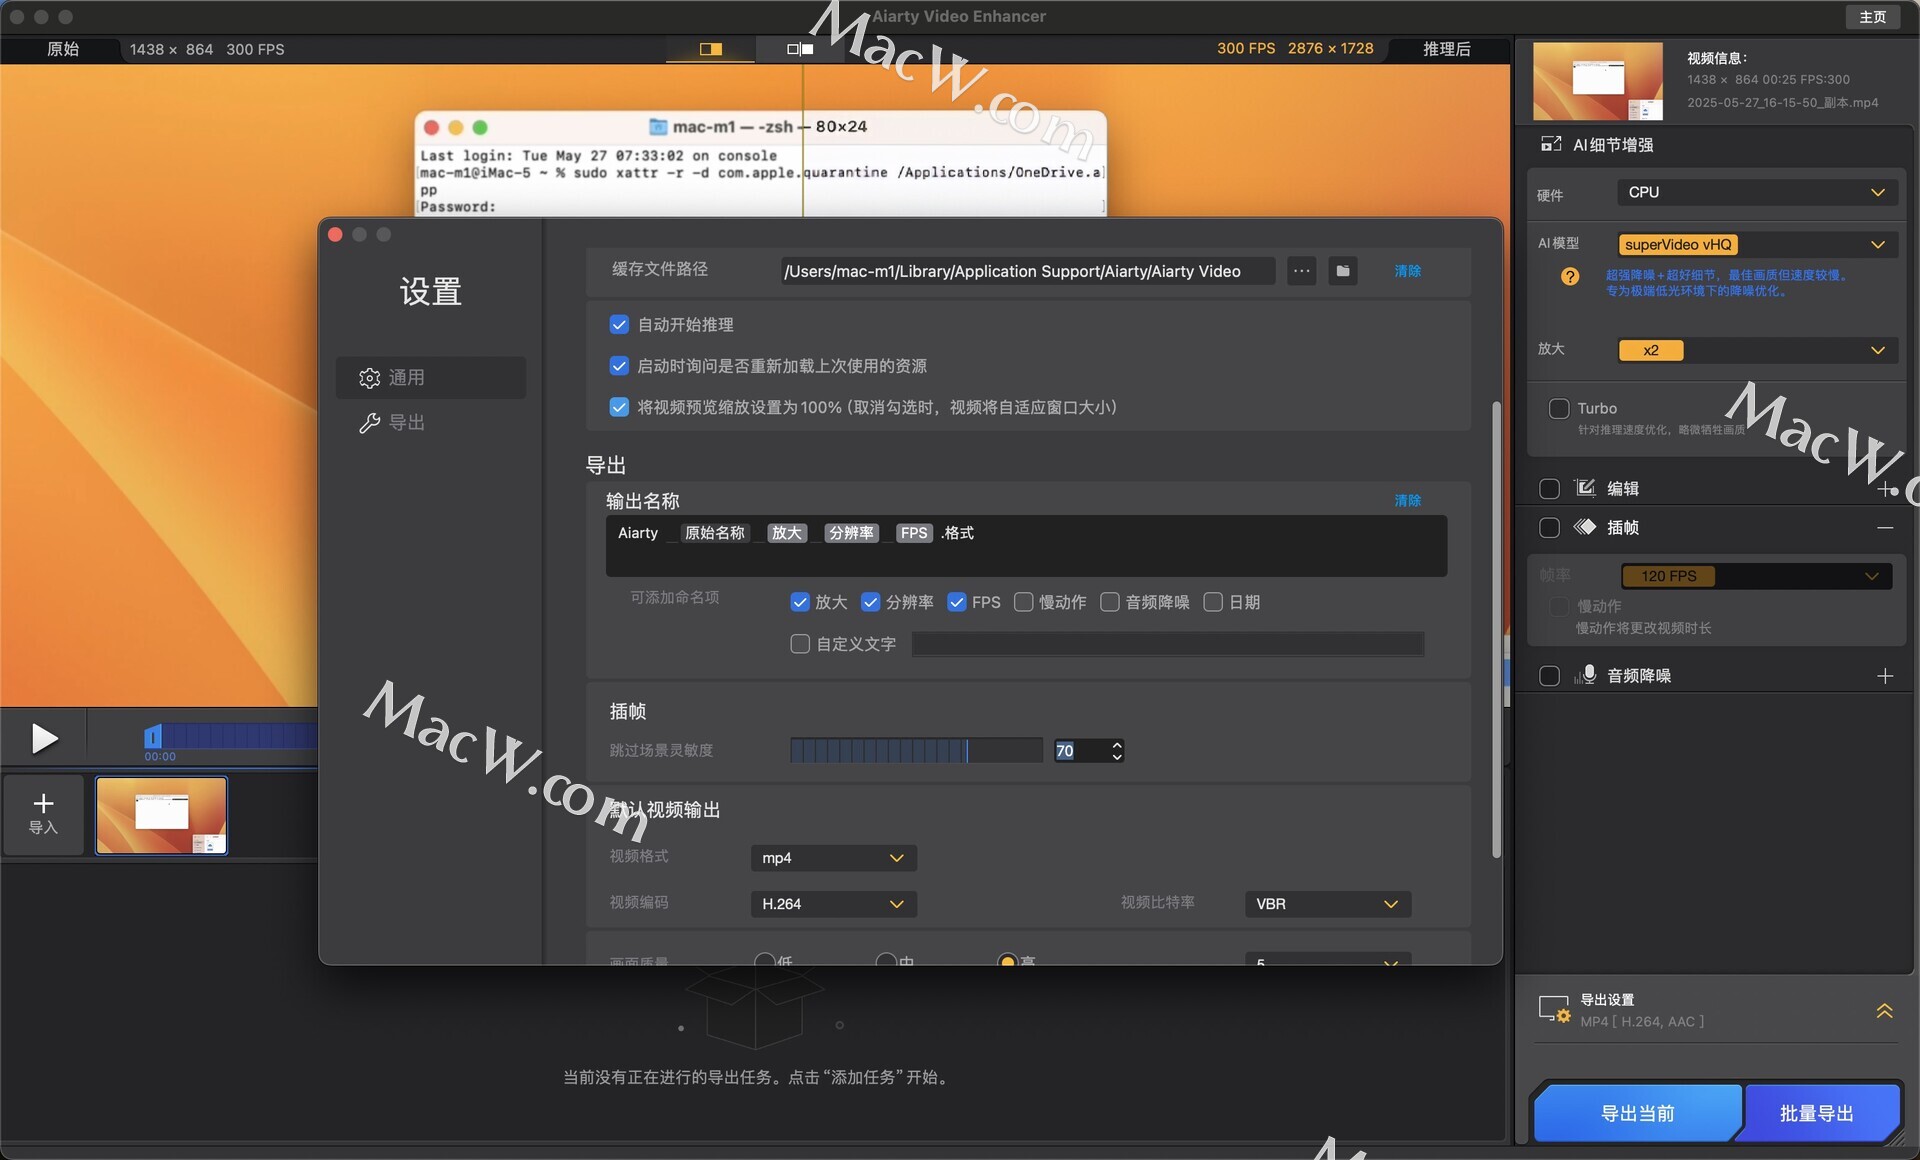1920x1160 pixels.
Task: Open the hardware CPU dropdown
Action: pos(1757,192)
